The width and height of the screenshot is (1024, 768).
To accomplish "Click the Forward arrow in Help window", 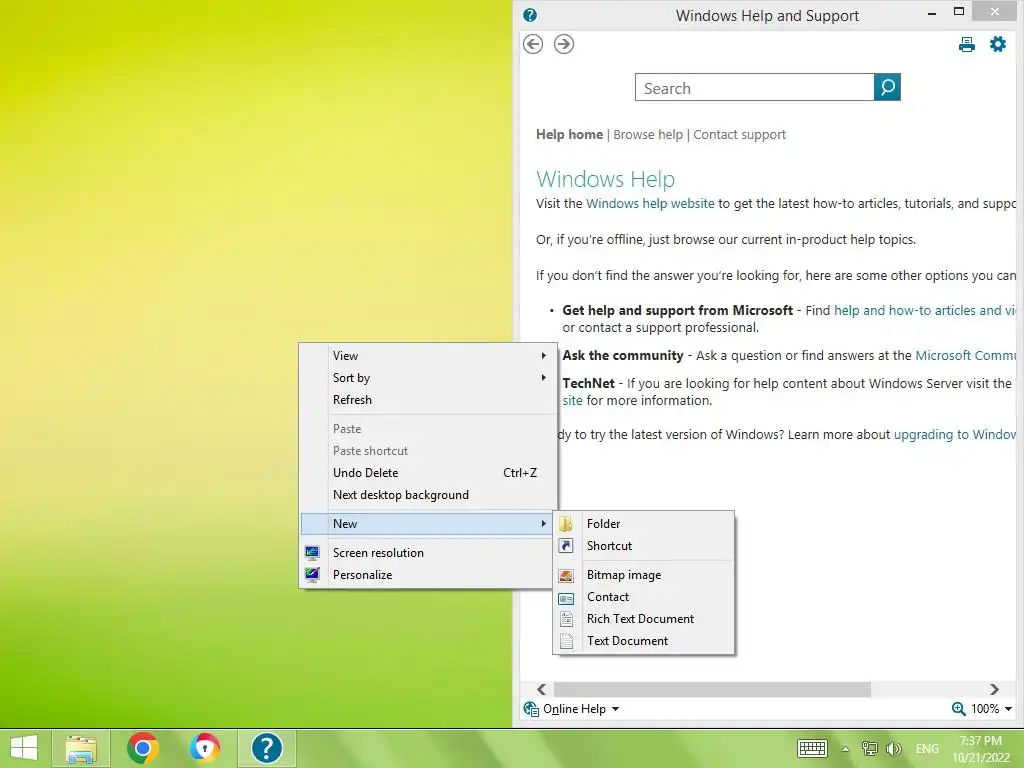I will point(564,44).
